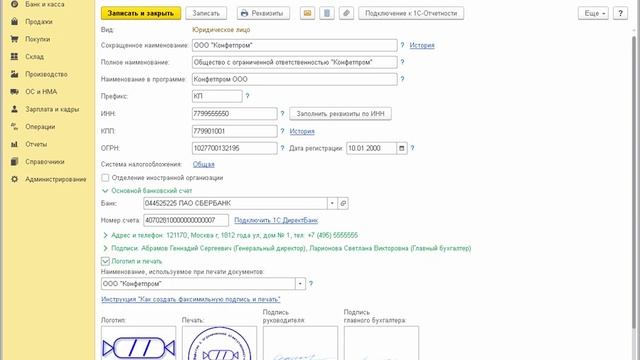Open История link next to short name
The width and height of the screenshot is (640, 360).
(422, 45)
